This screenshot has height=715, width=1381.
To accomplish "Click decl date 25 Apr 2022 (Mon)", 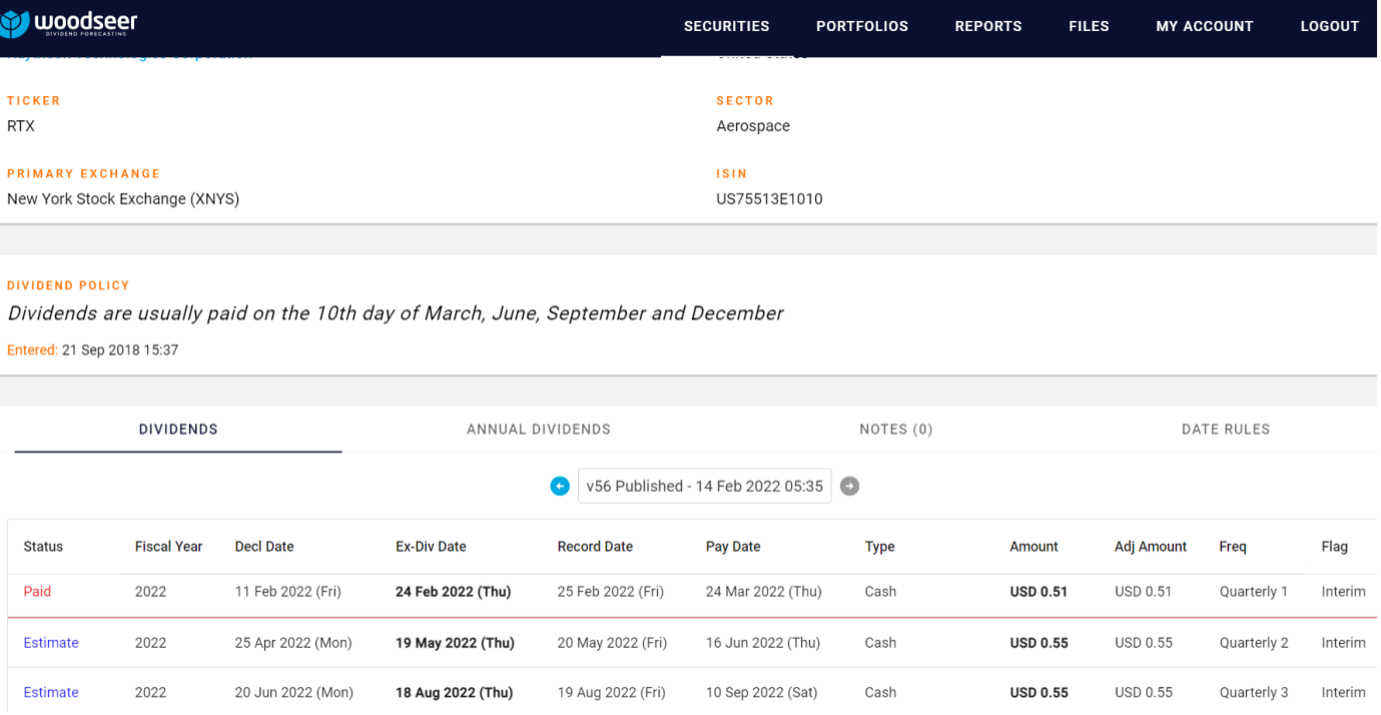I will pyautogui.click(x=293, y=643).
